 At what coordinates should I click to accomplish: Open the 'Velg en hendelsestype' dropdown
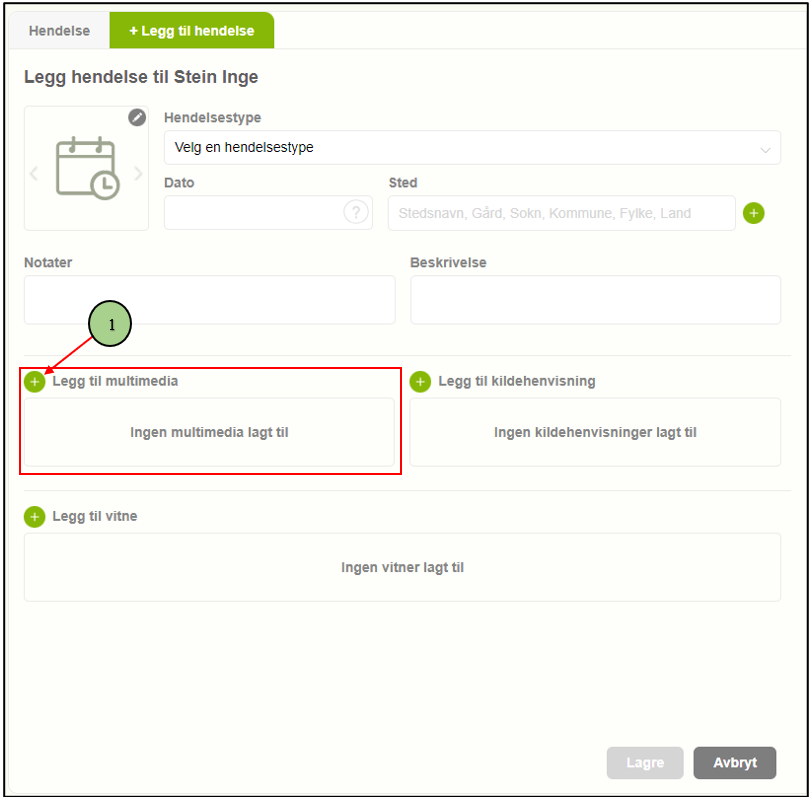[x=472, y=148]
